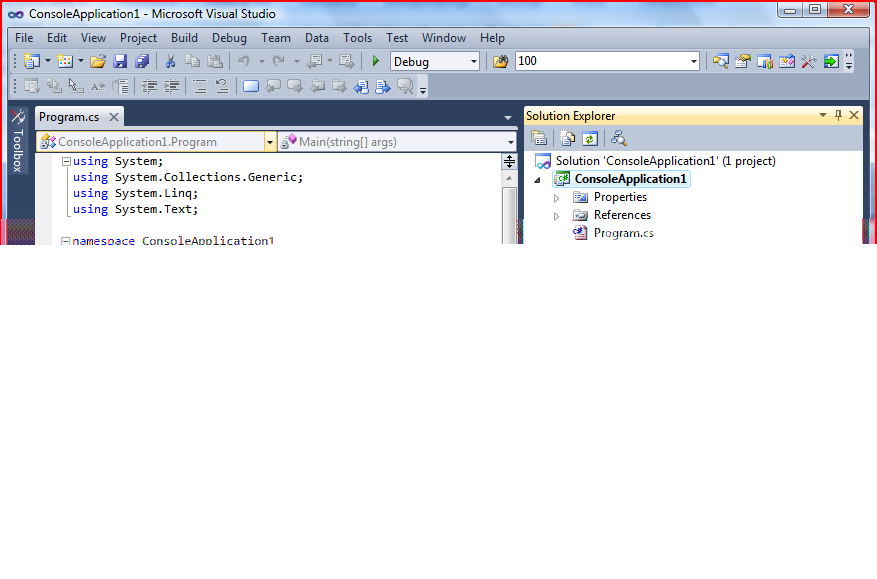Screen dimensions: 877x579
Task: Open the Tools menu
Action: click(357, 38)
